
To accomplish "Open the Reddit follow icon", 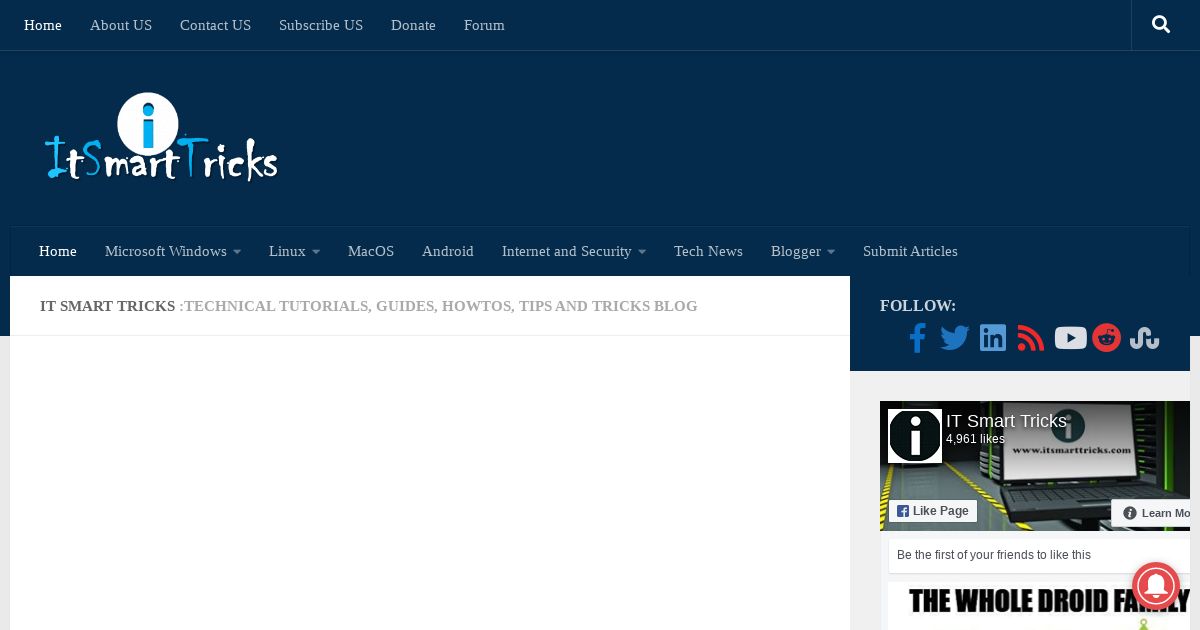I will point(1107,338).
